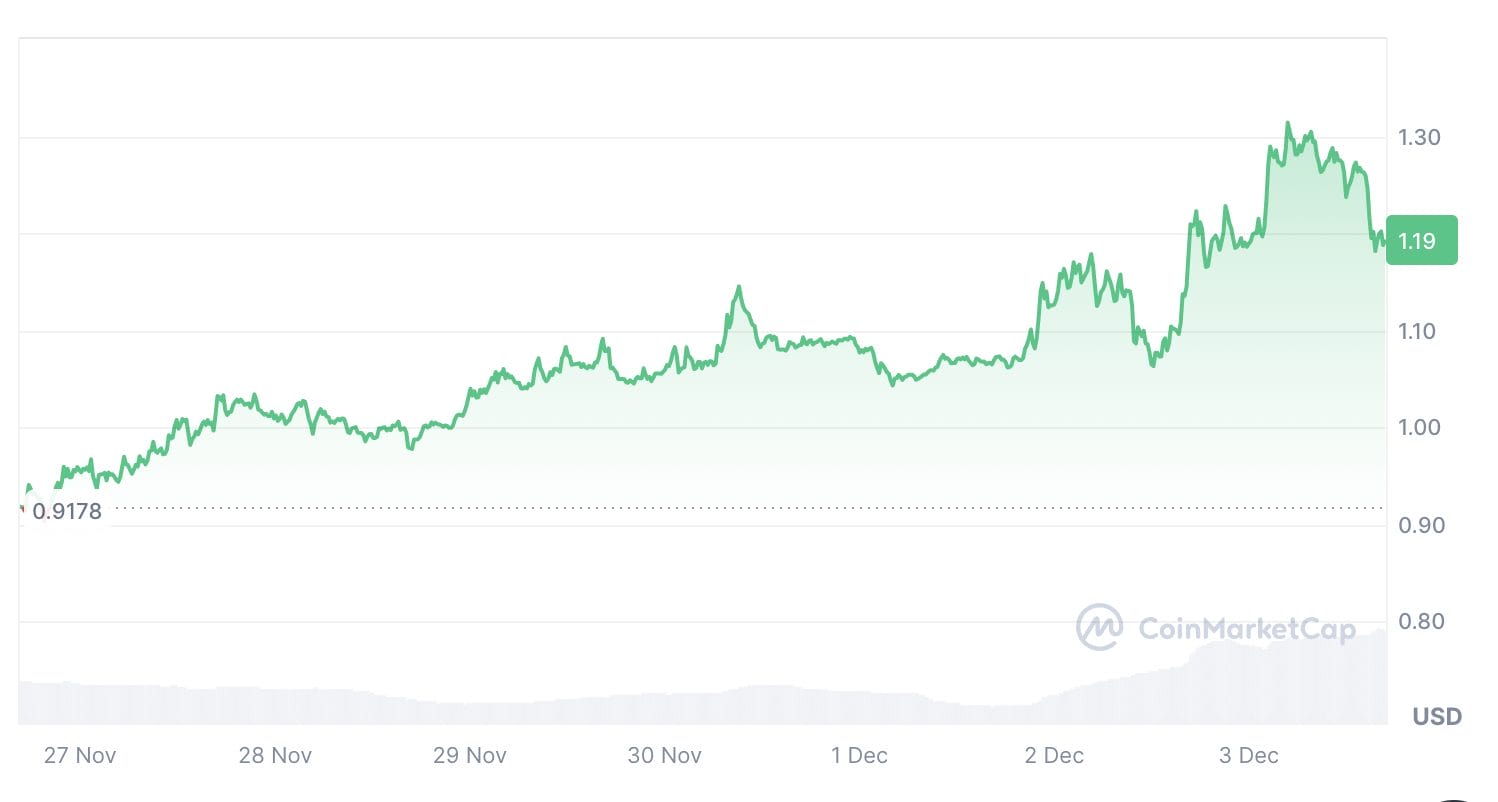Select the 27 Nov date label

[x=80, y=756]
